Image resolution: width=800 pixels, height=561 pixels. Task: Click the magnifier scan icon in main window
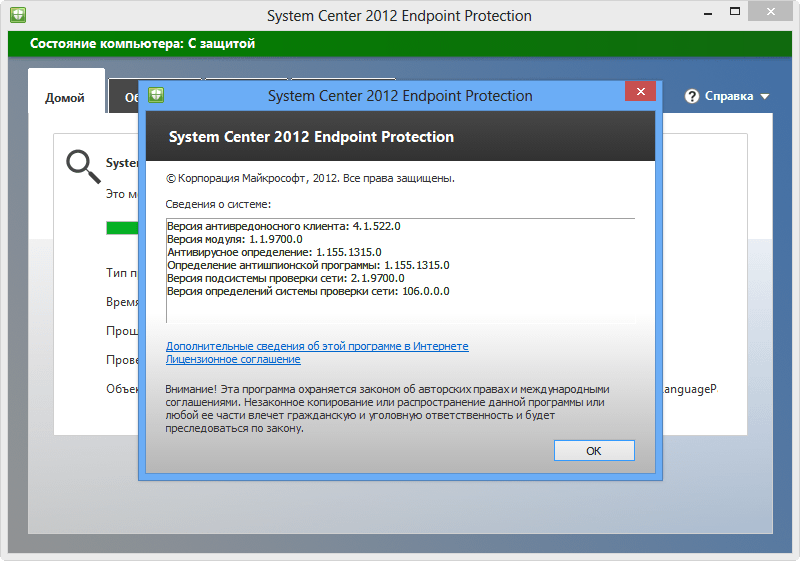[83, 166]
